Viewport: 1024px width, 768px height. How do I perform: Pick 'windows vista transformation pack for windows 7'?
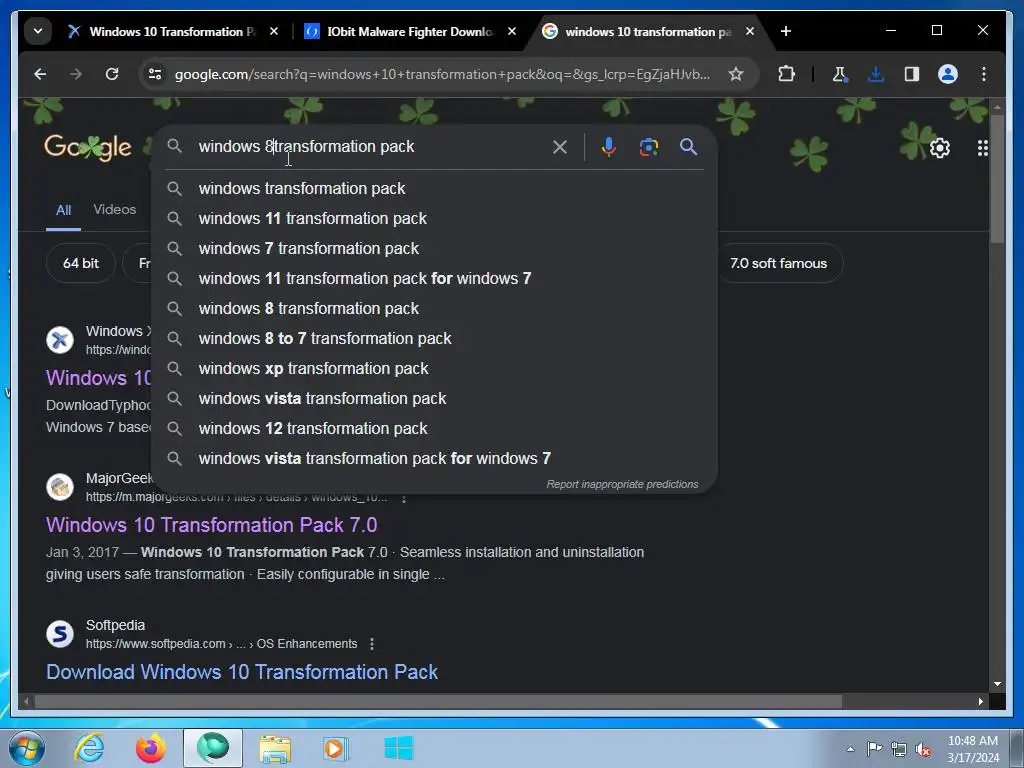[x=435, y=459]
